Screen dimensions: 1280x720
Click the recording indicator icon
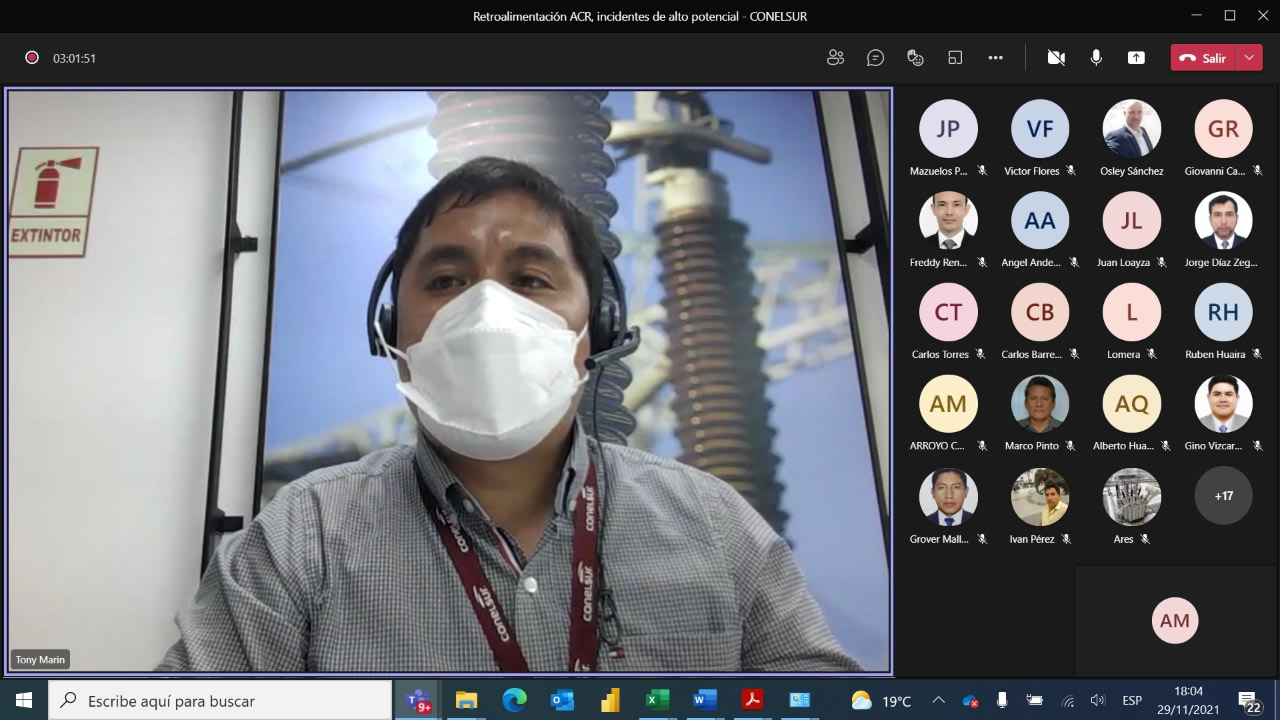32,58
